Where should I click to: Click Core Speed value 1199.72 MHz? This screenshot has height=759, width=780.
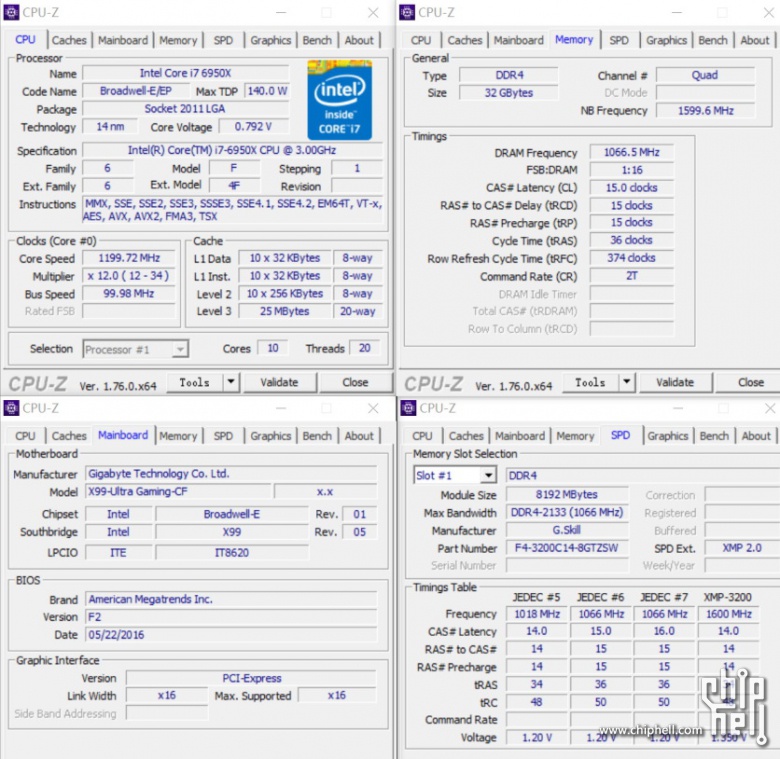coord(129,258)
